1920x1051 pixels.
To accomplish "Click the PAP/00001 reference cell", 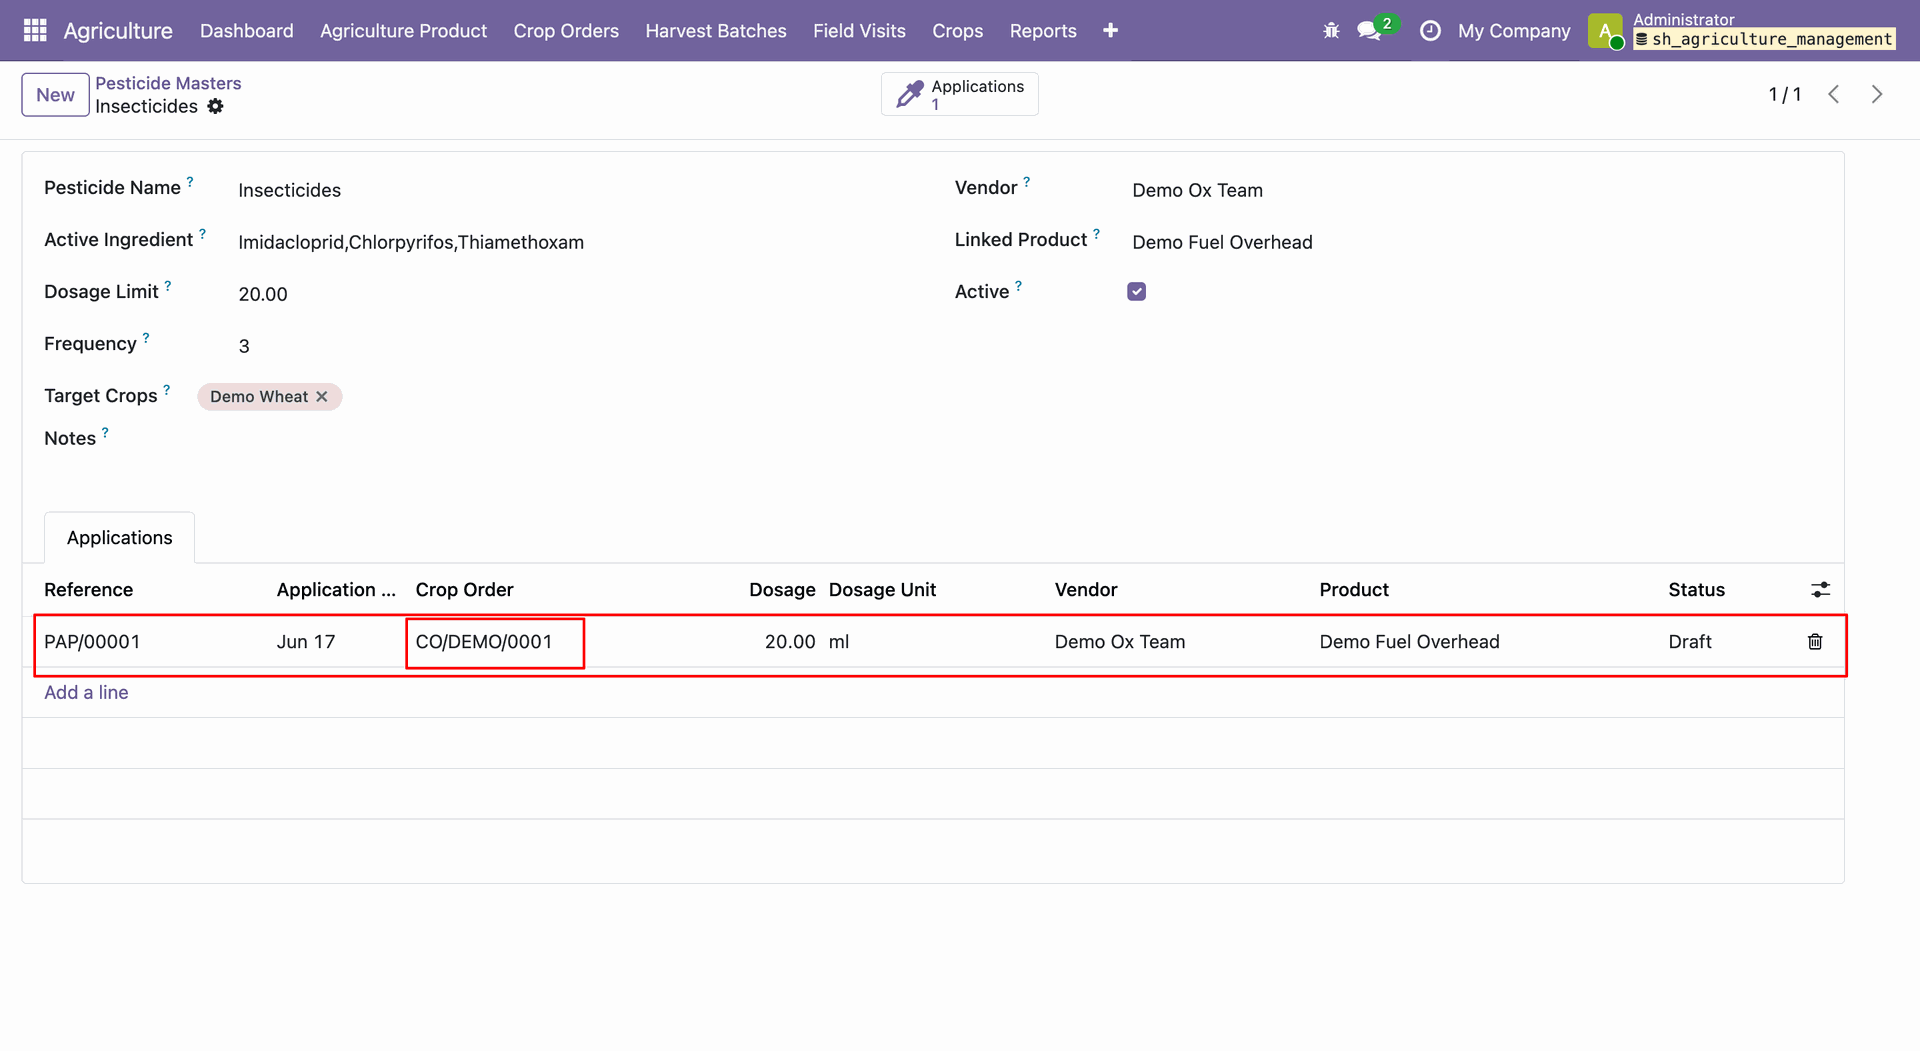I will pyautogui.click(x=92, y=642).
